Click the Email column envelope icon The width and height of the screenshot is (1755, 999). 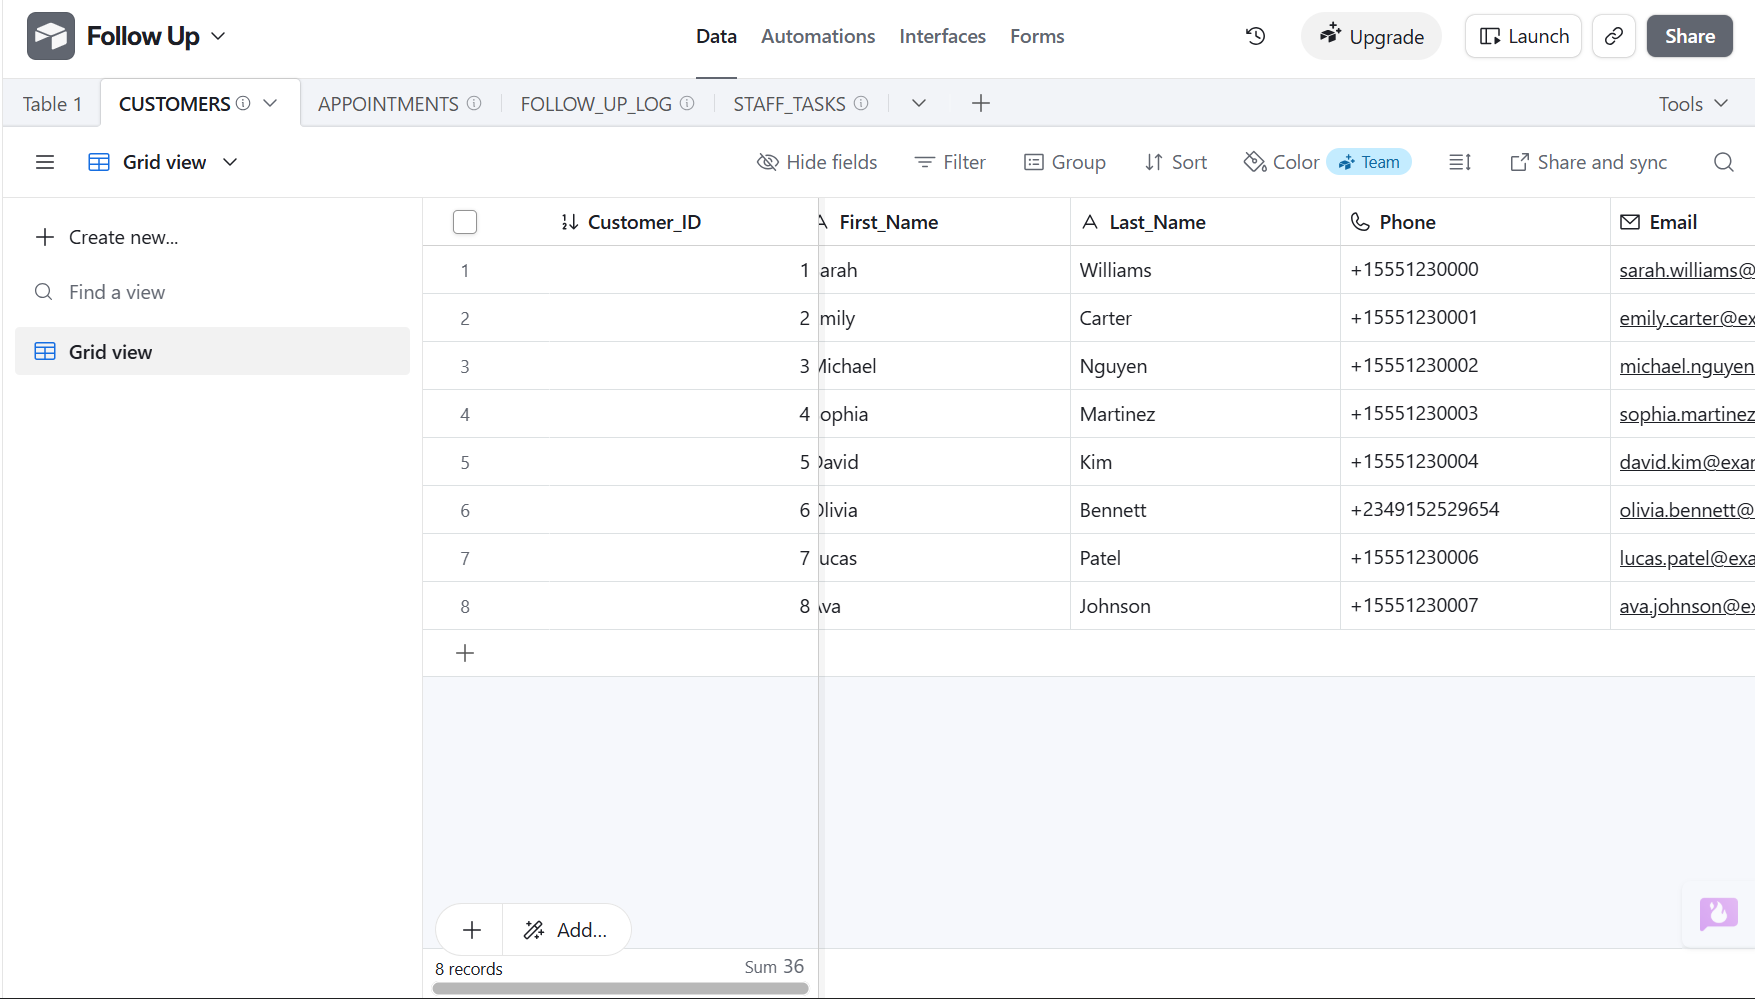(1630, 222)
